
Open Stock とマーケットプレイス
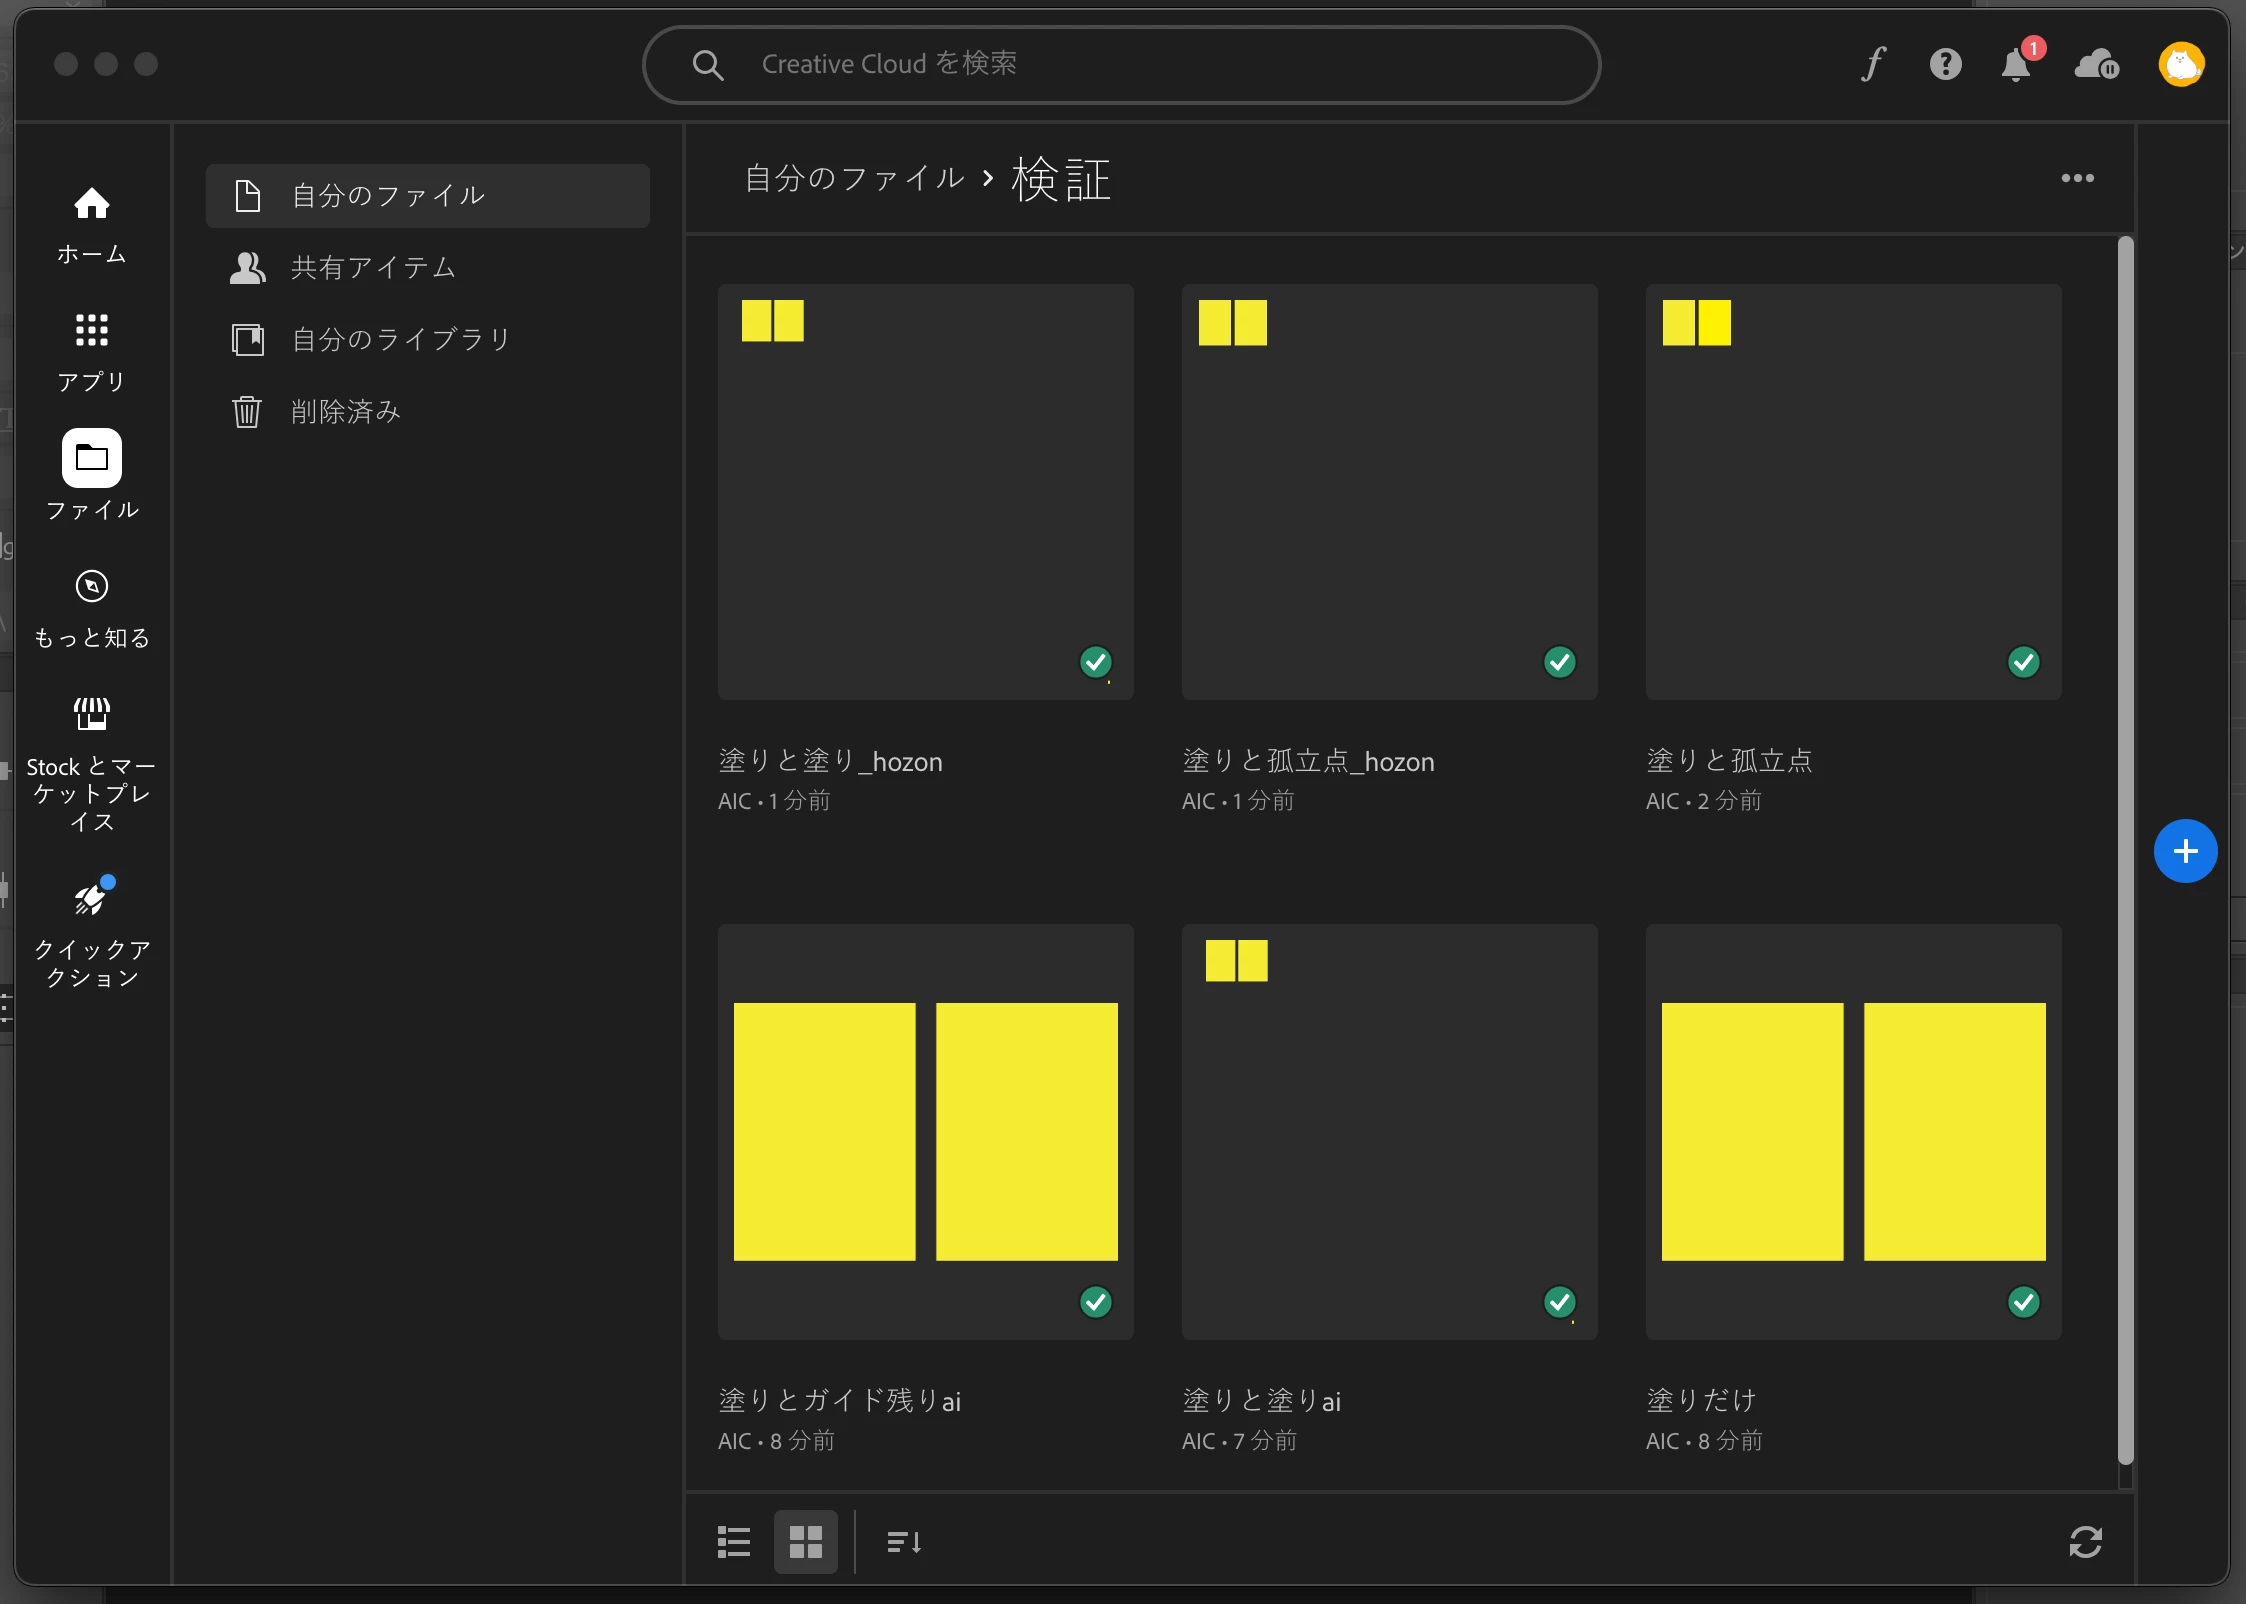point(91,765)
